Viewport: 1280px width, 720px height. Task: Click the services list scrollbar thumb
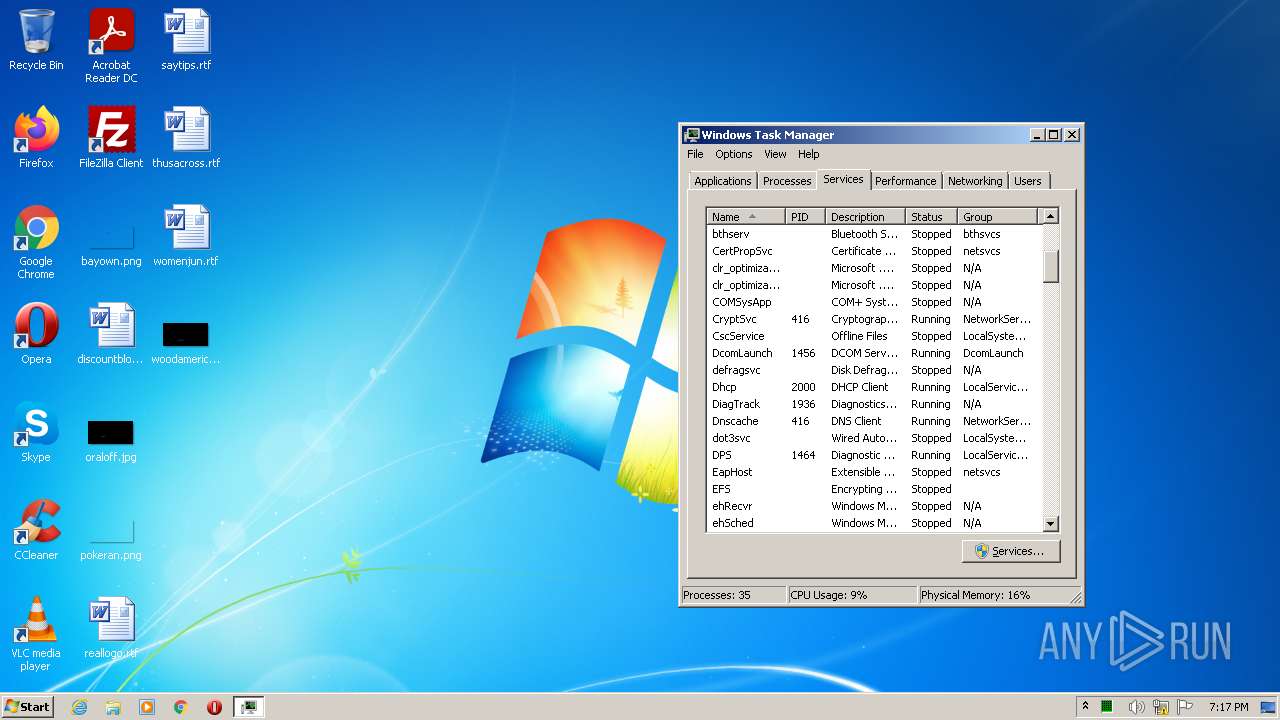[1050, 266]
